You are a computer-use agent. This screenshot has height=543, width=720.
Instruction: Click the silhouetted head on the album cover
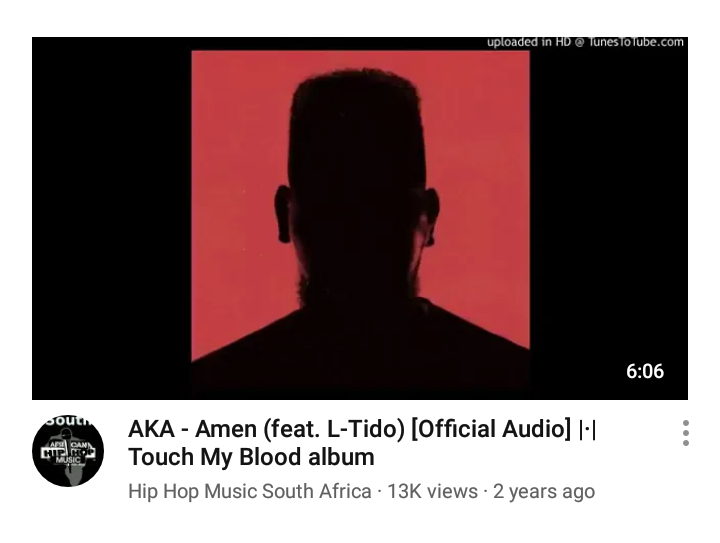pyautogui.click(x=357, y=184)
